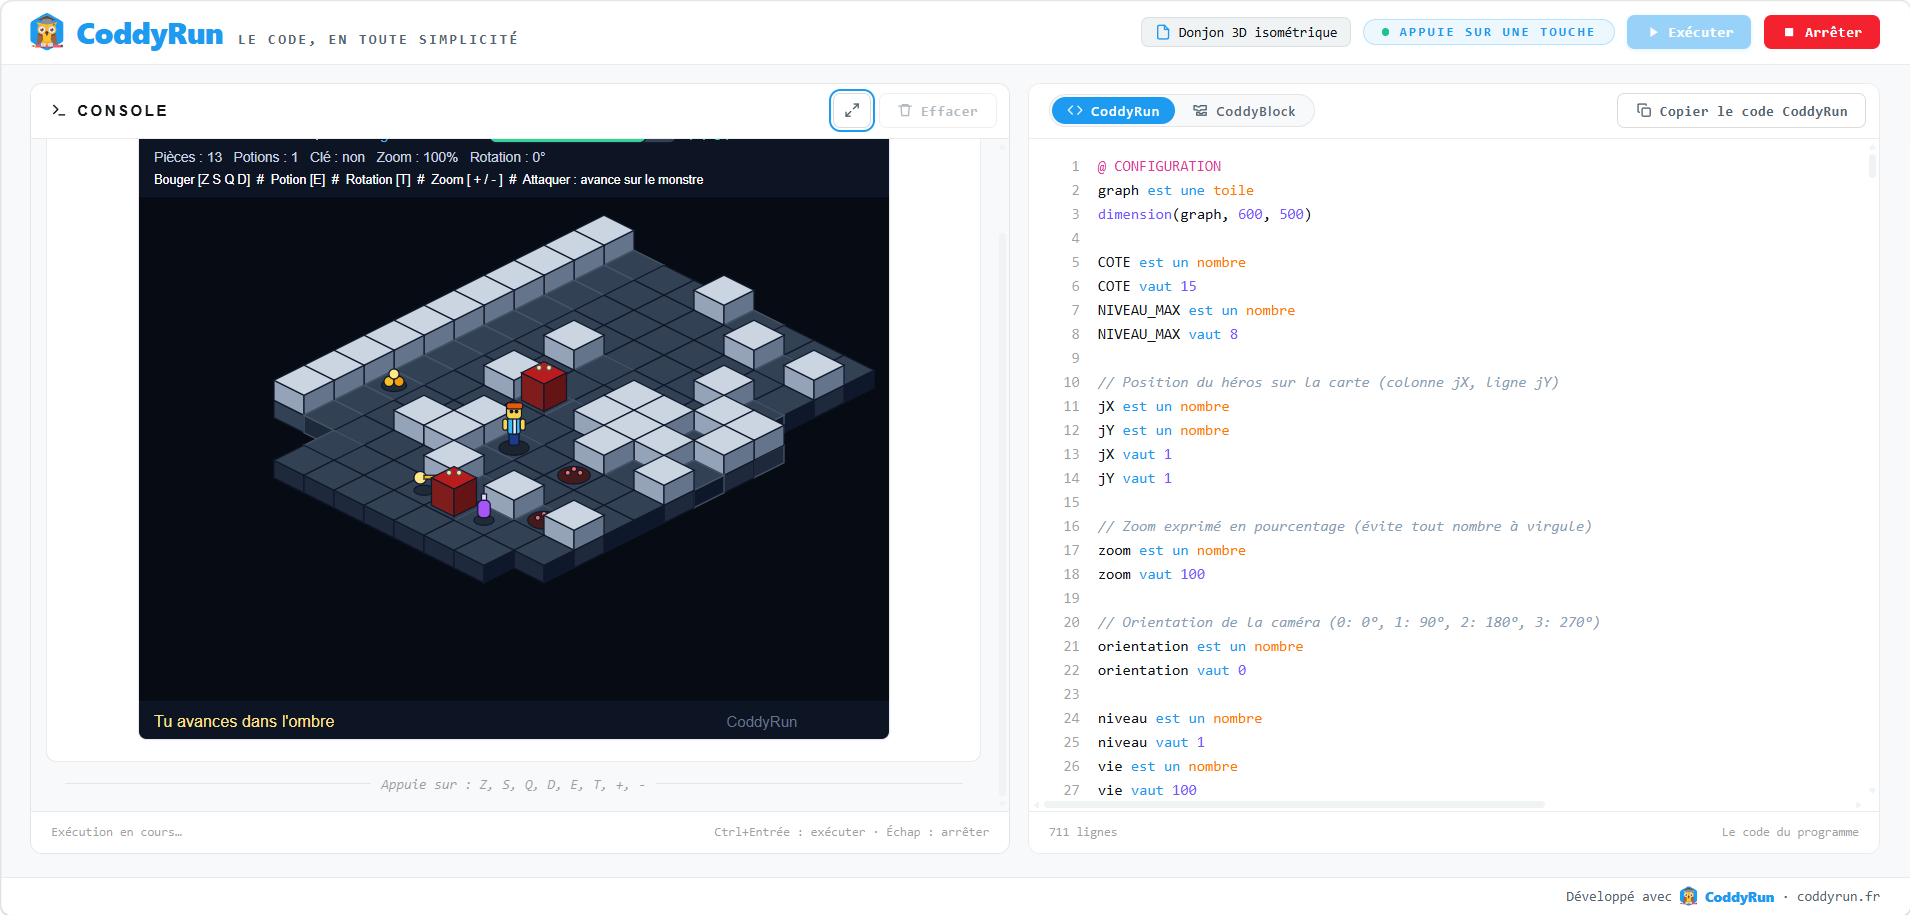Click the code editor vertical scrollbar
The width and height of the screenshot is (1910, 915).
pyautogui.click(x=1872, y=165)
